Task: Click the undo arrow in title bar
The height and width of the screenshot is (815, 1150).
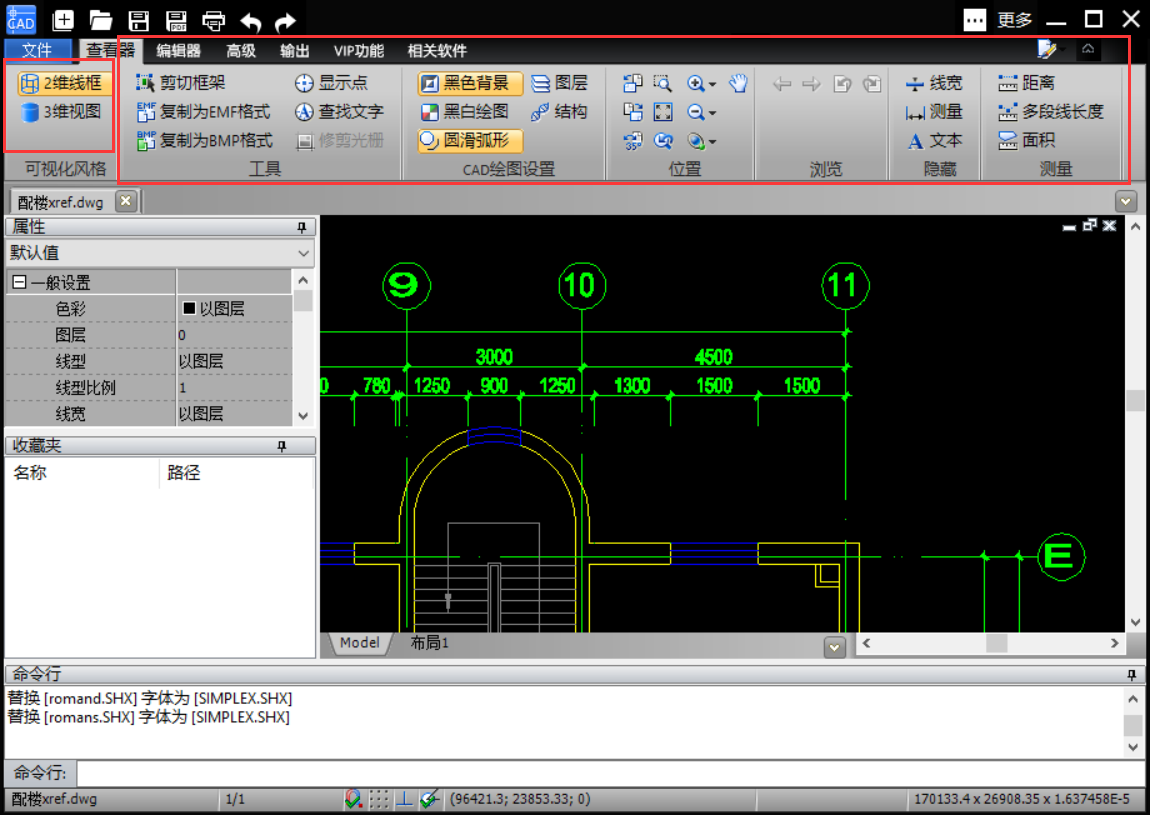Action: pos(250,20)
